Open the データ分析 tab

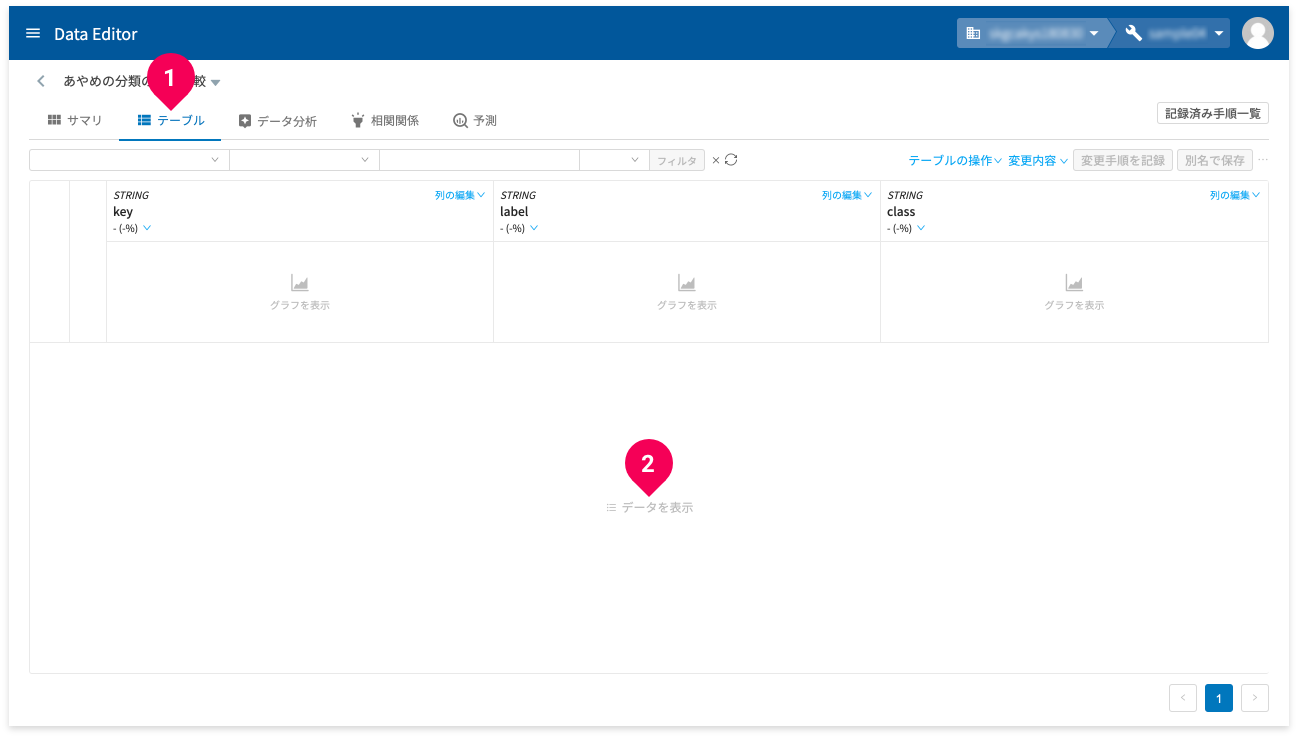(x=278, y=120)
